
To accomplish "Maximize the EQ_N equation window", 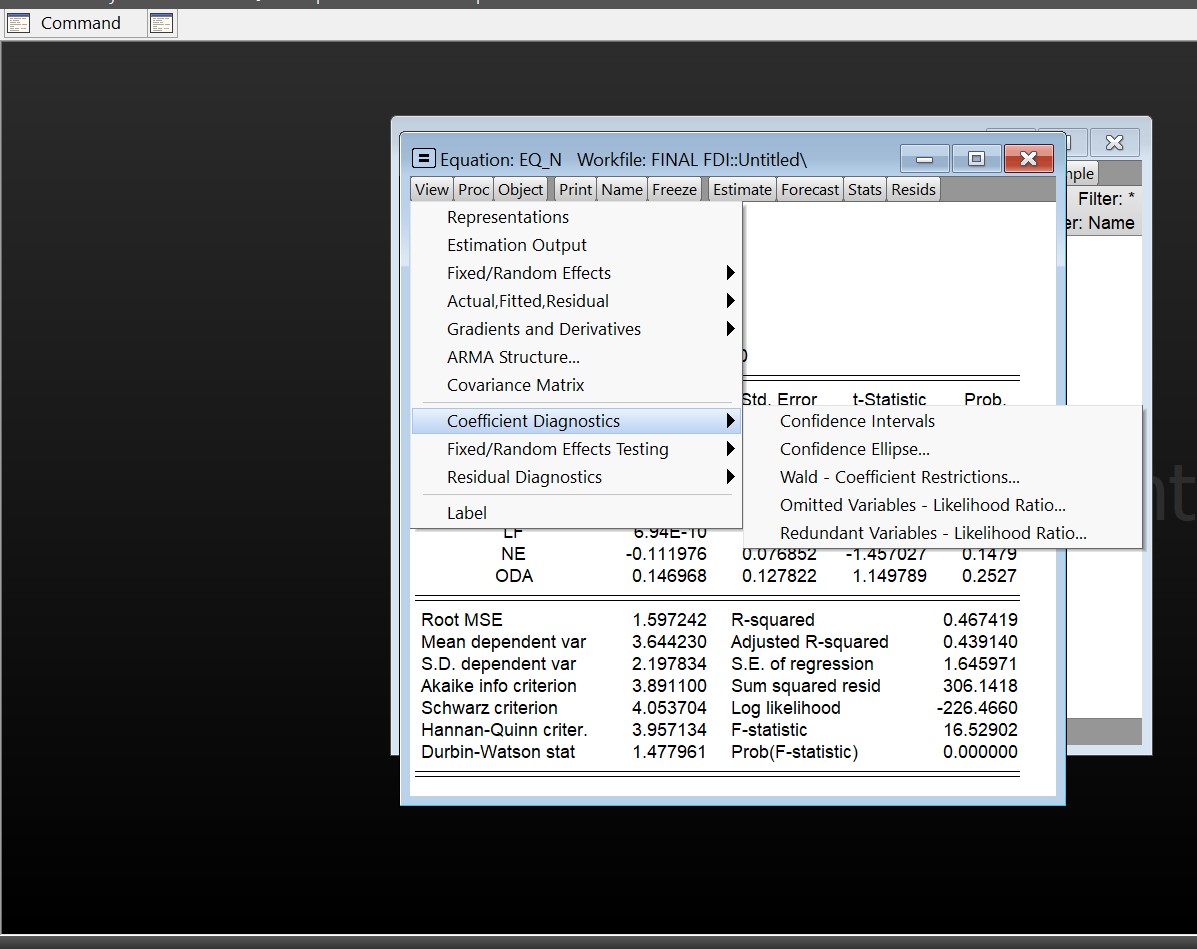I will point(976,159).
